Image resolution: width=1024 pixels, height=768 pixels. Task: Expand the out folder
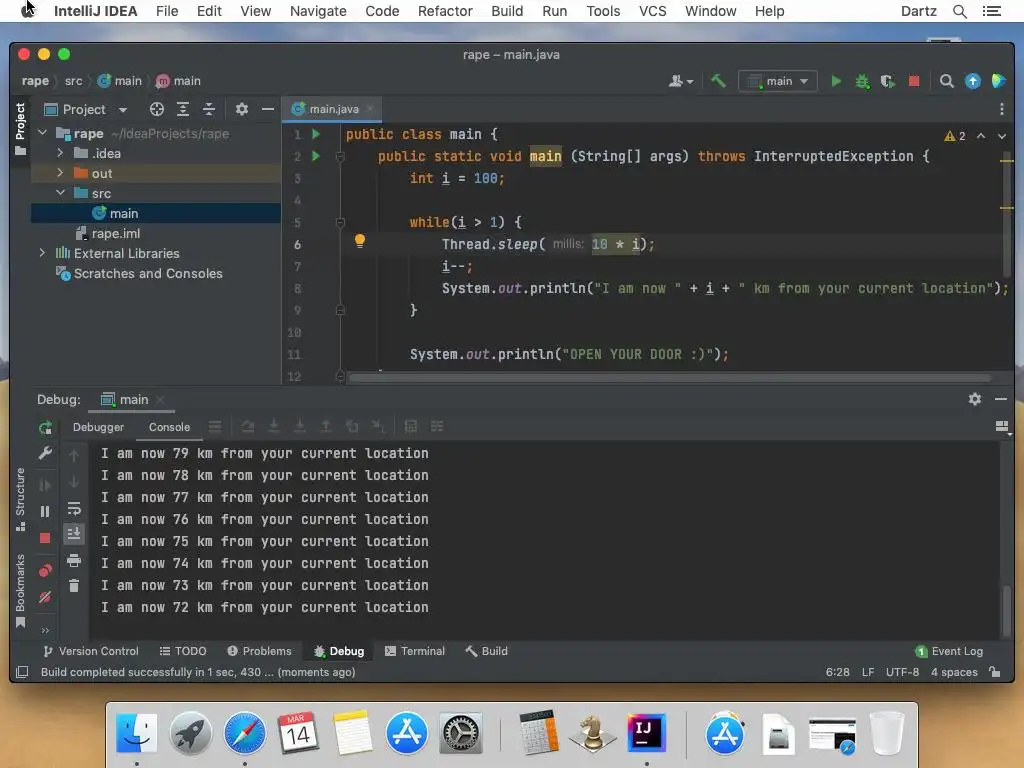pyautogui.click(x=60, y=173)
